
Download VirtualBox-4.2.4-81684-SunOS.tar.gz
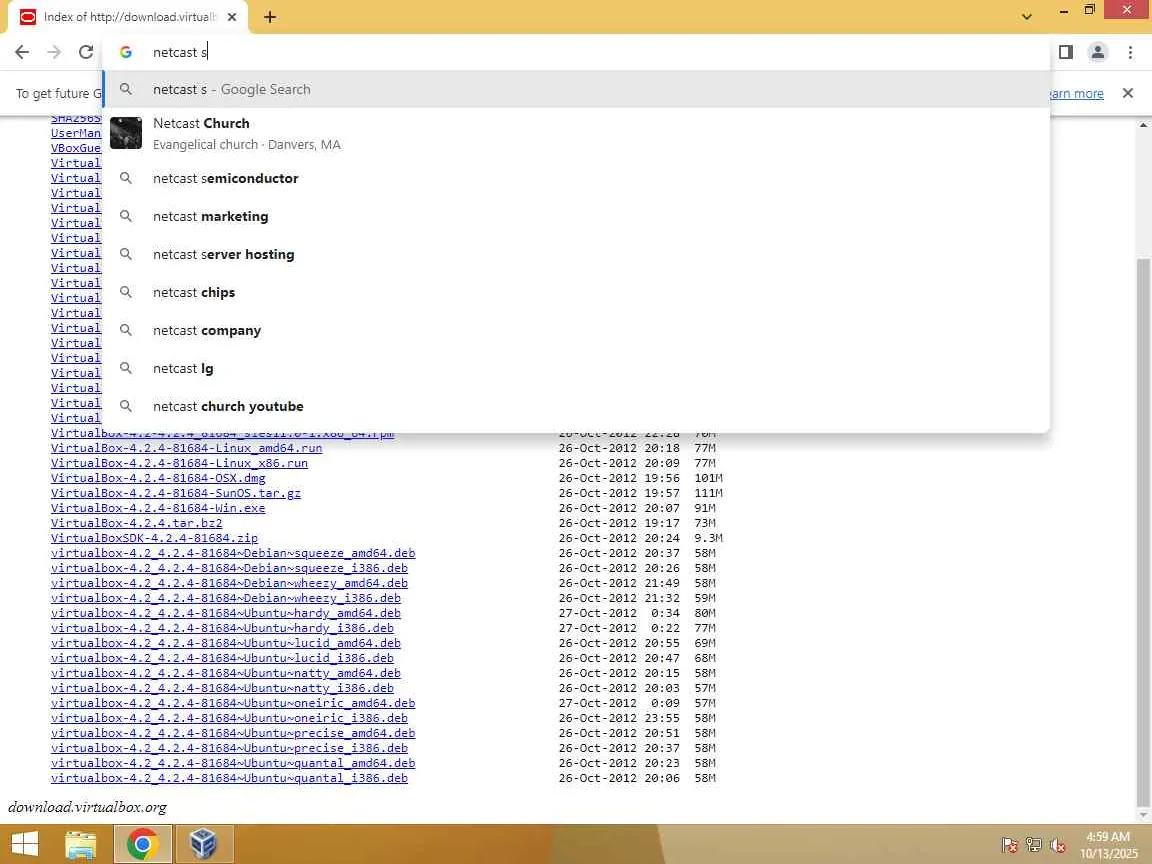[x=176, y=493]
